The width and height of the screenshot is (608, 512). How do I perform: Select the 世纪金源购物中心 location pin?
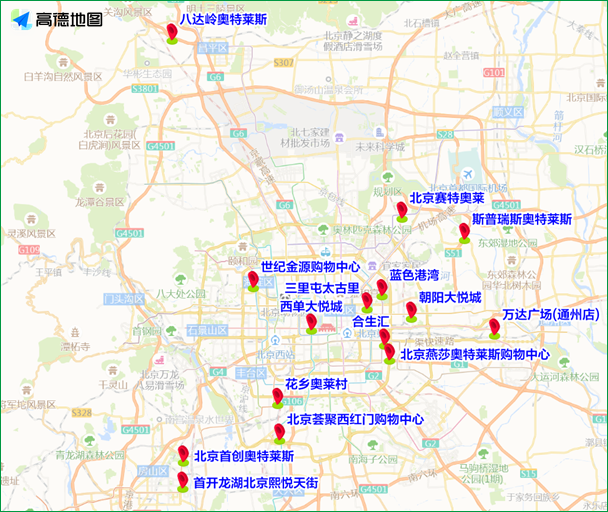click(x=253, y=281)
